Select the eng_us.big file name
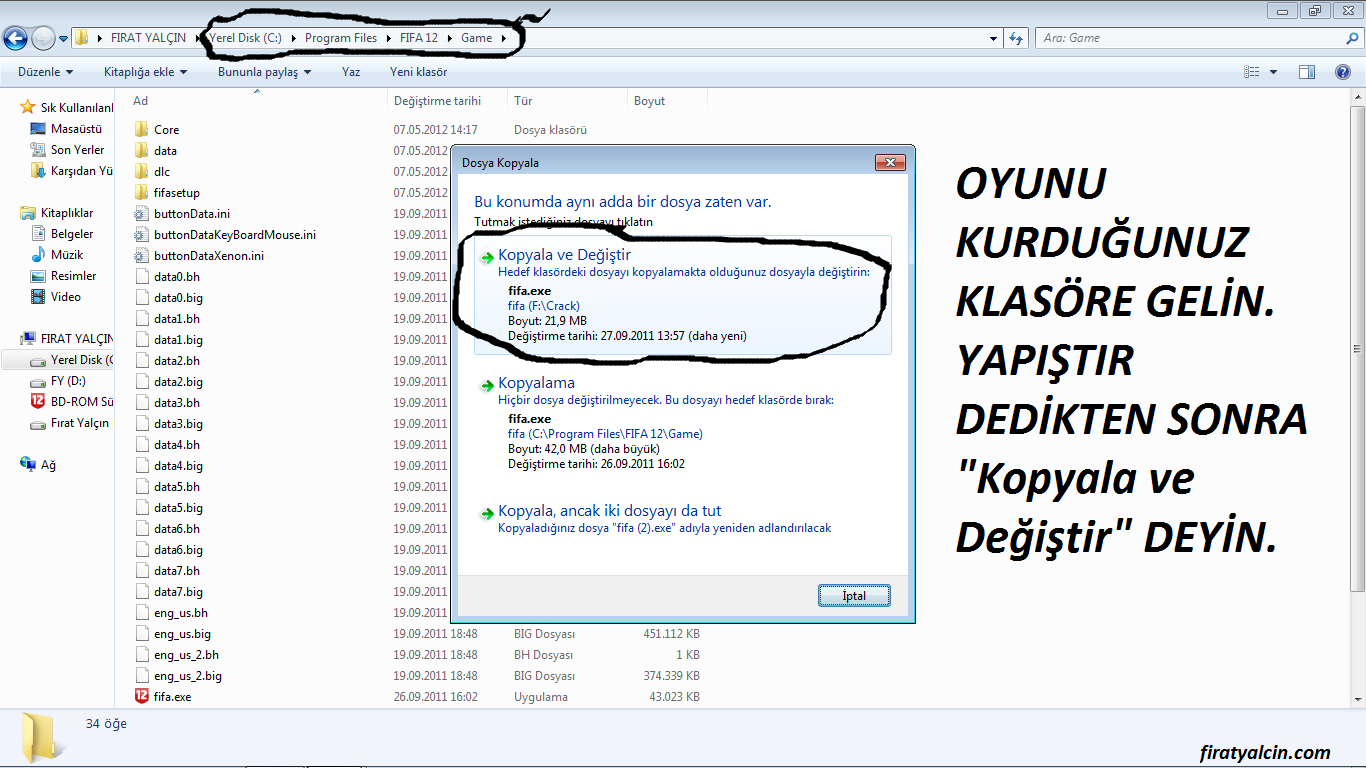The height and width of the screenshot is (768, 1366). coord(182,633)
